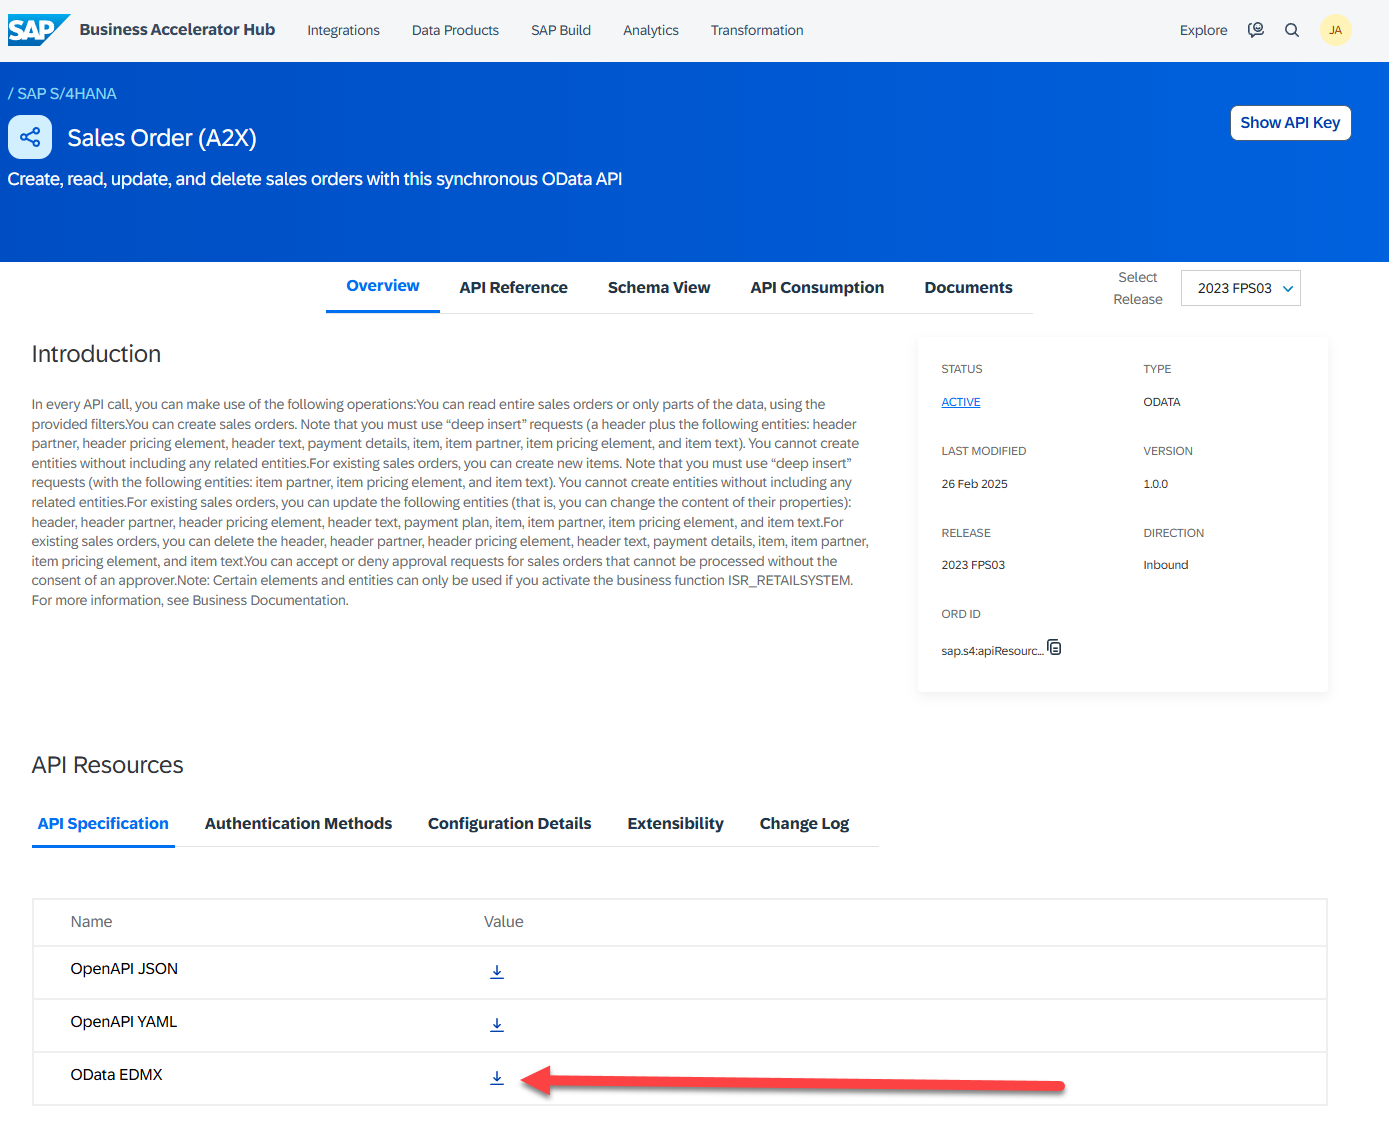
Task: Open the feedback chat icon
Action: 1256,30
